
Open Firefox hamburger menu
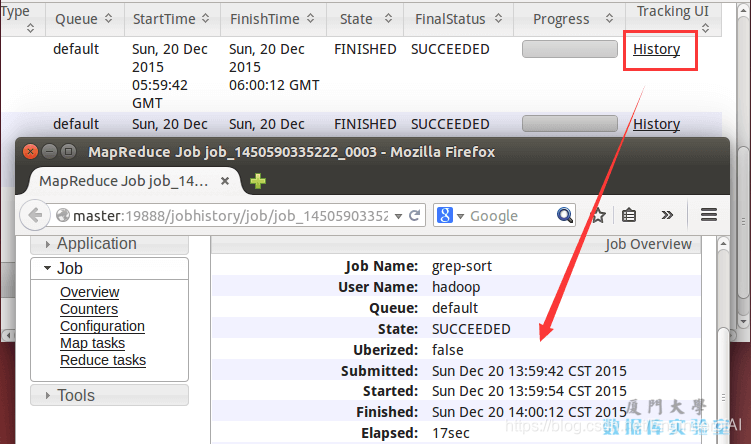point(709,215)
